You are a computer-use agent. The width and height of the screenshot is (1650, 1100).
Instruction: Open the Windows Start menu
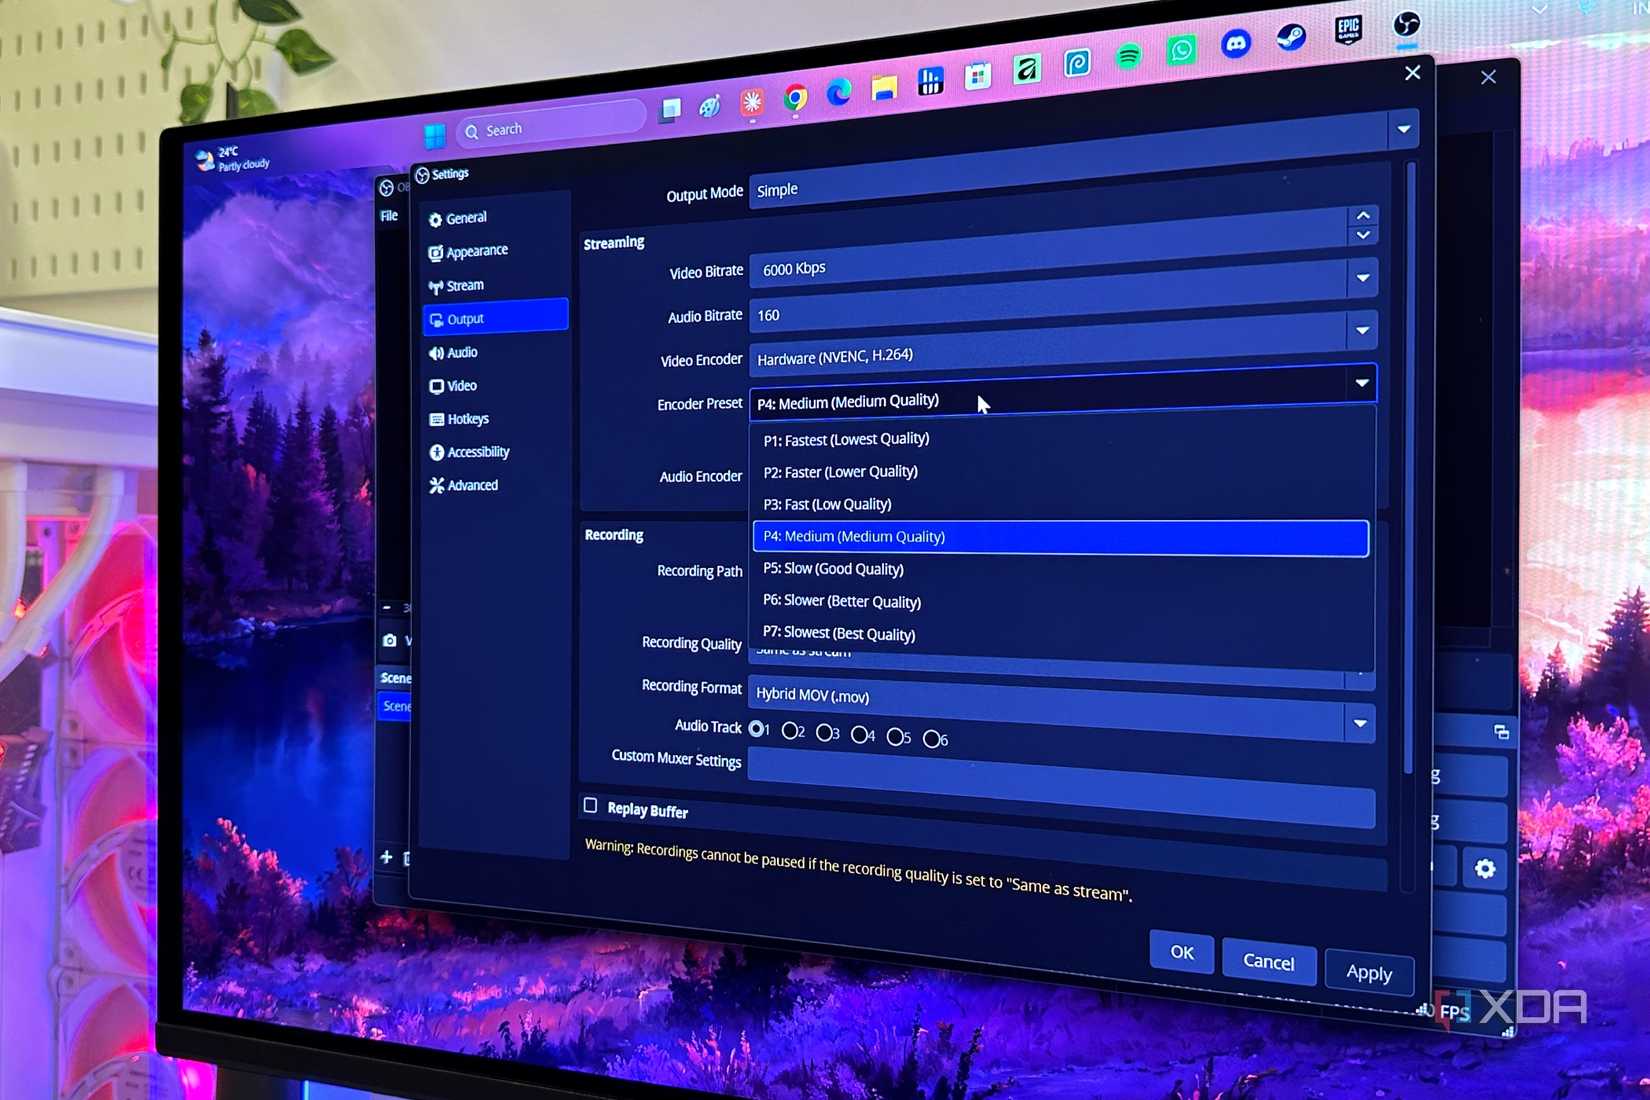pos(434,135)
